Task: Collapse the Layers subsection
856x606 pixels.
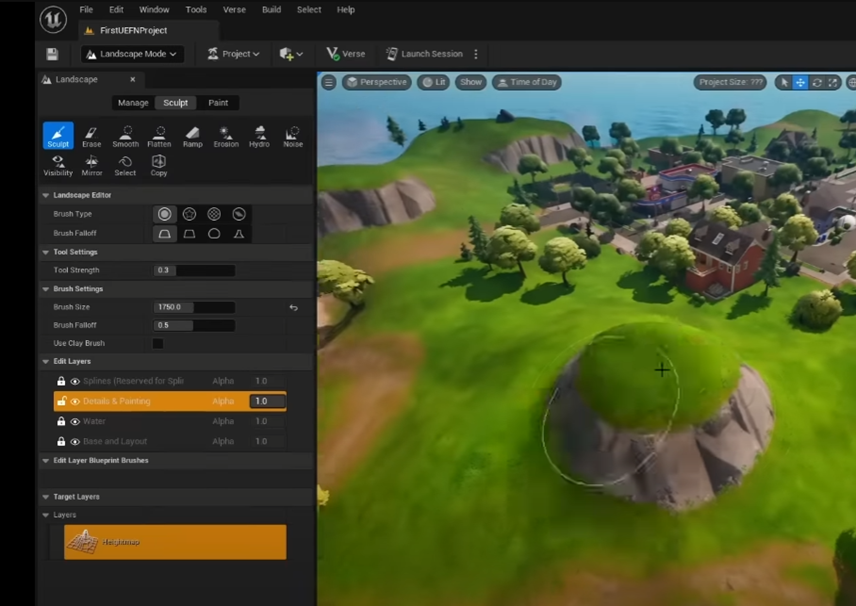Action: 46,515
